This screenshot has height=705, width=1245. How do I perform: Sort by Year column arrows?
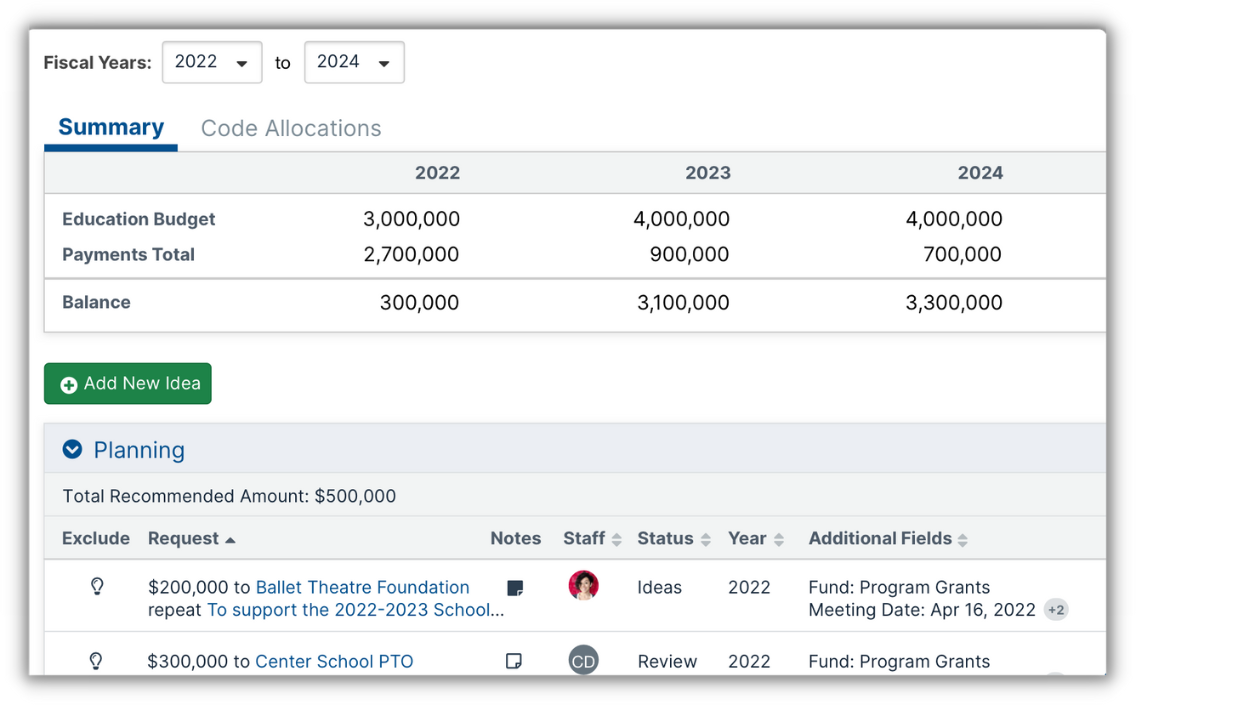point(779,540)
